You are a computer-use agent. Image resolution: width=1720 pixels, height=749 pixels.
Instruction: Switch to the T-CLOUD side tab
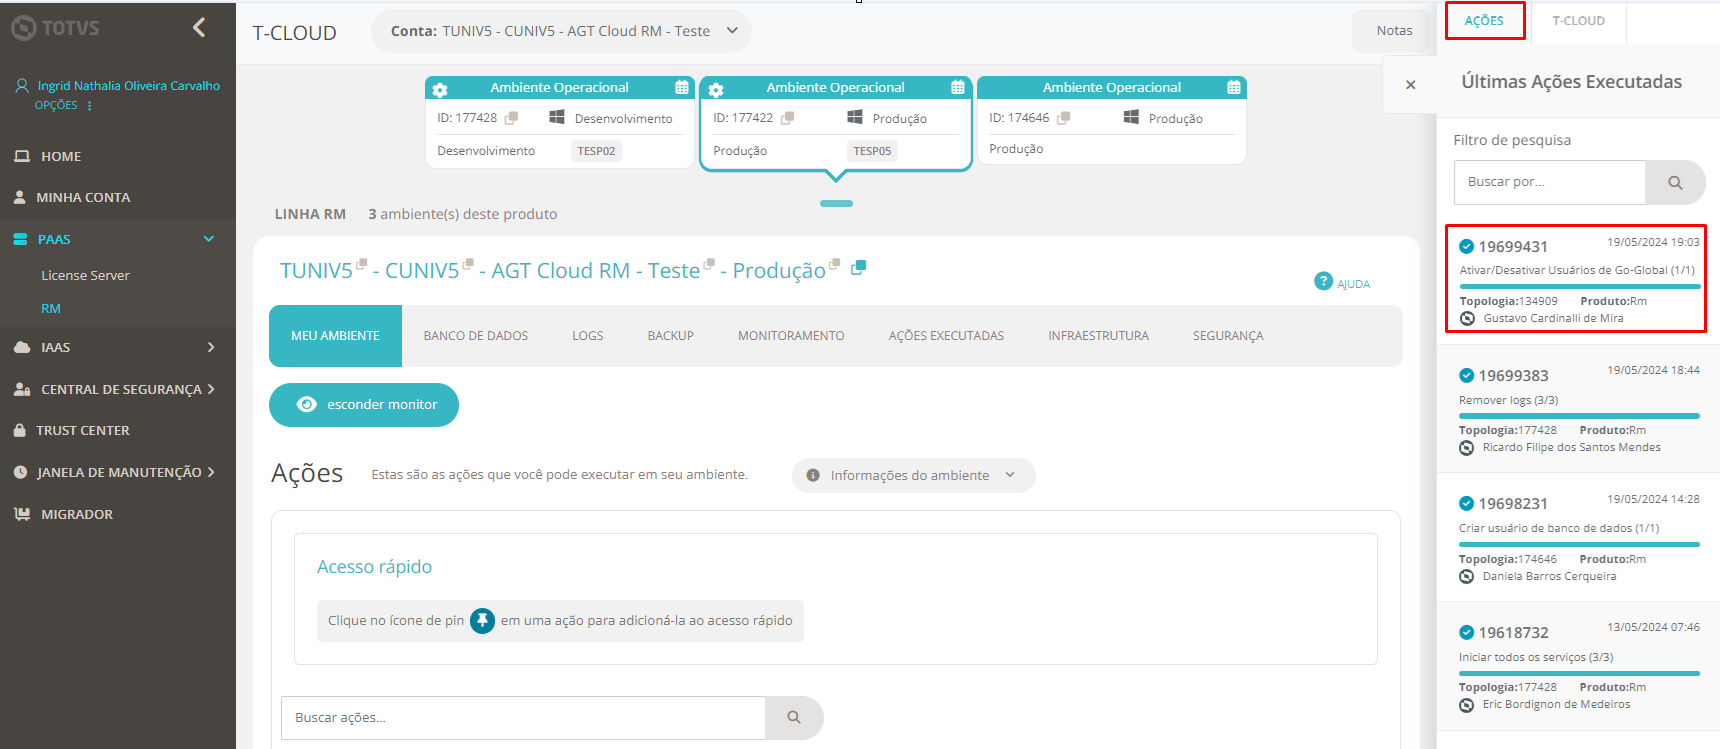[1578, 21]
